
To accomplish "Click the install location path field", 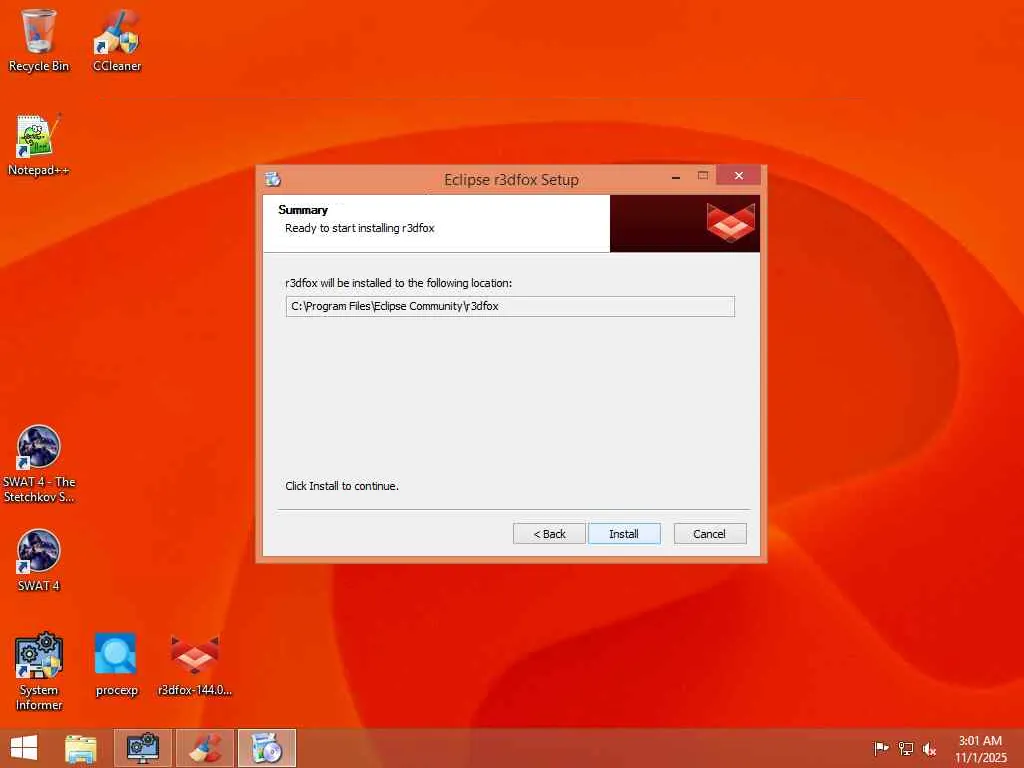I will 510,306.
